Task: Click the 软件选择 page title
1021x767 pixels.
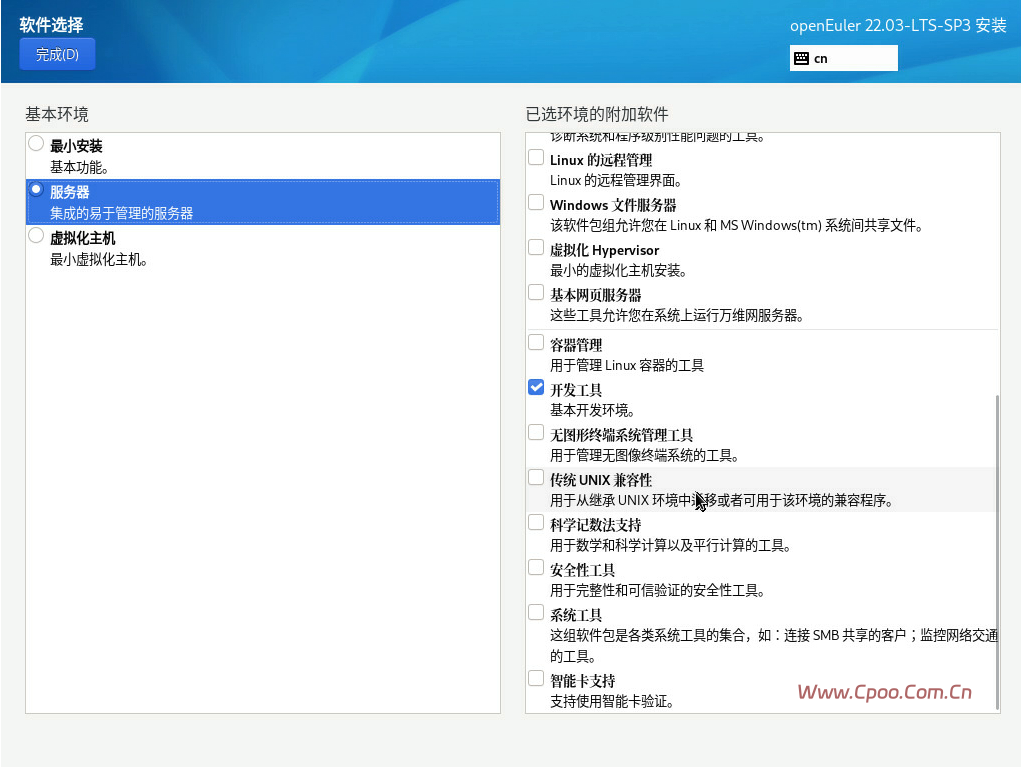Action: click(51, 25)
